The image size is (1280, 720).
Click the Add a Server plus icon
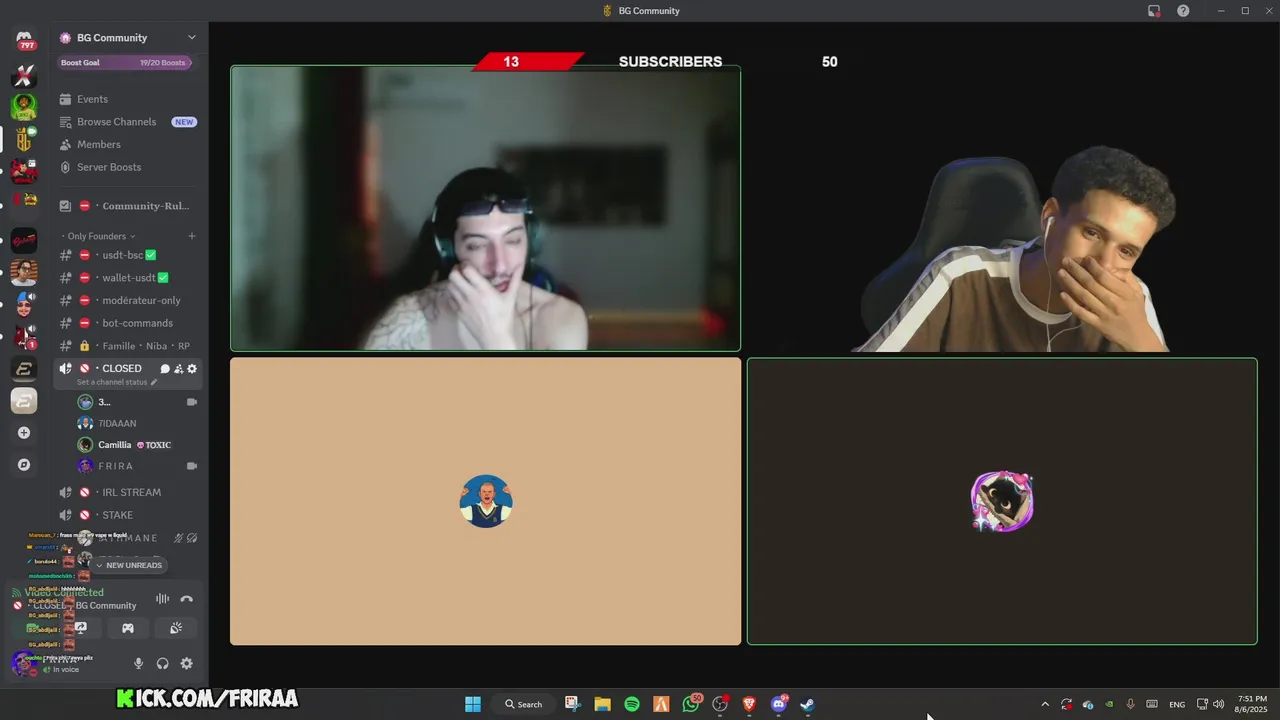tap(24, 433)
